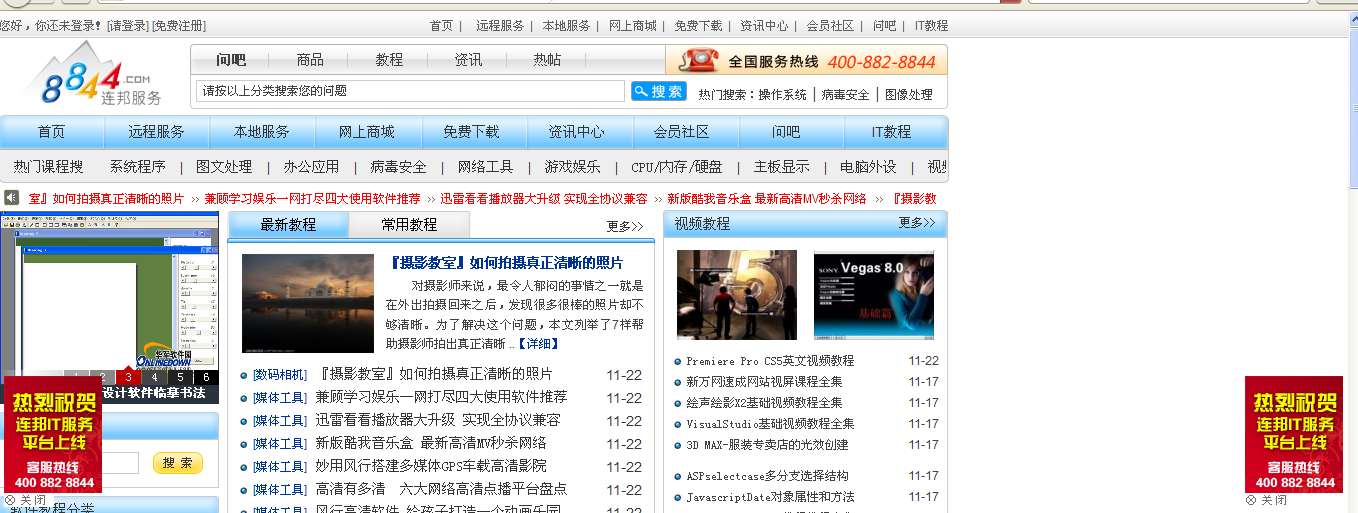Switch to the 常用教程 tab

[409, 225]
